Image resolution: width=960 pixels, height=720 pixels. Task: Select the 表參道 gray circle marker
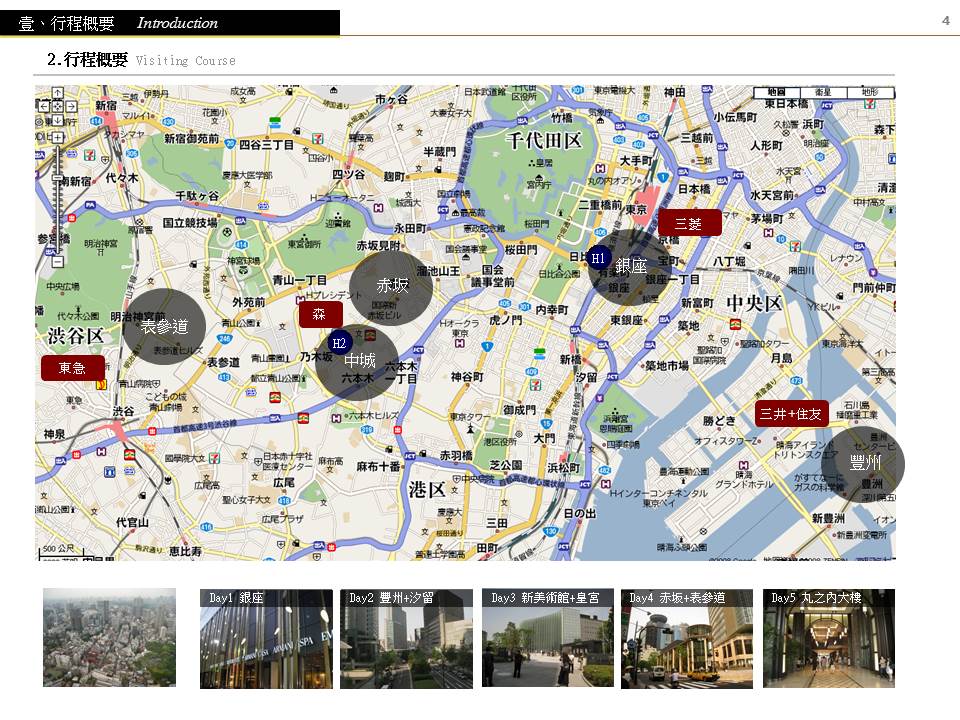166,326
